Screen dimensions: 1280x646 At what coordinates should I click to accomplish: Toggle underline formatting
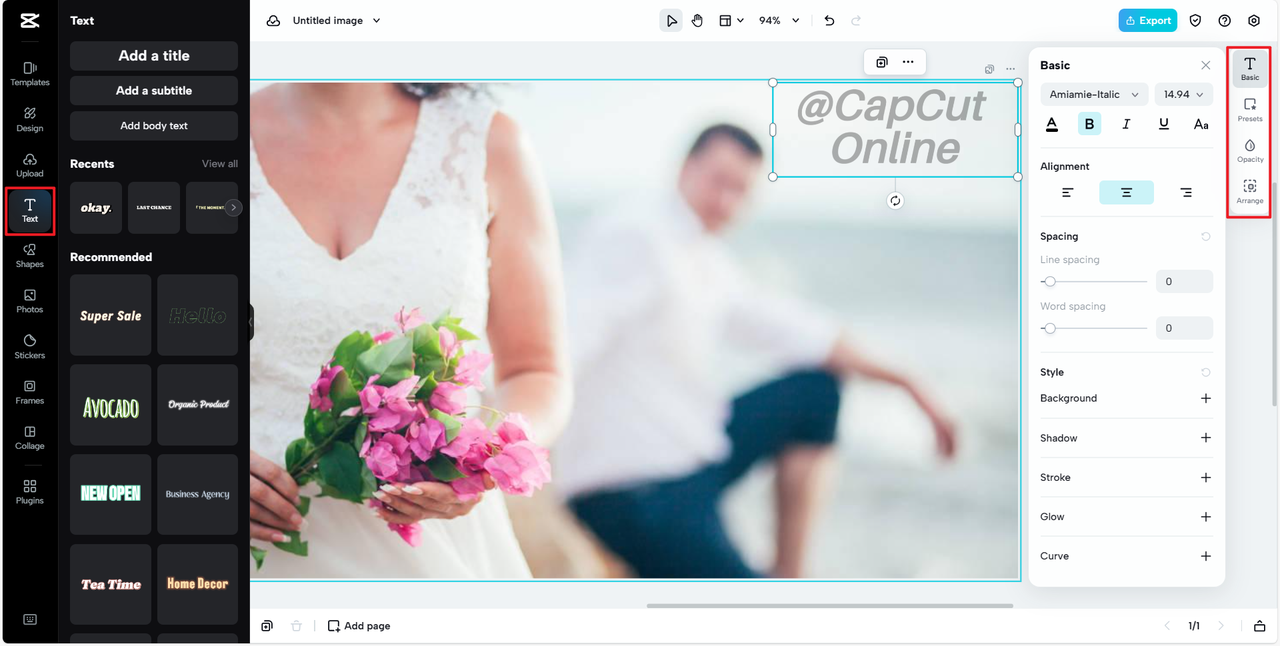[1163, 124]
